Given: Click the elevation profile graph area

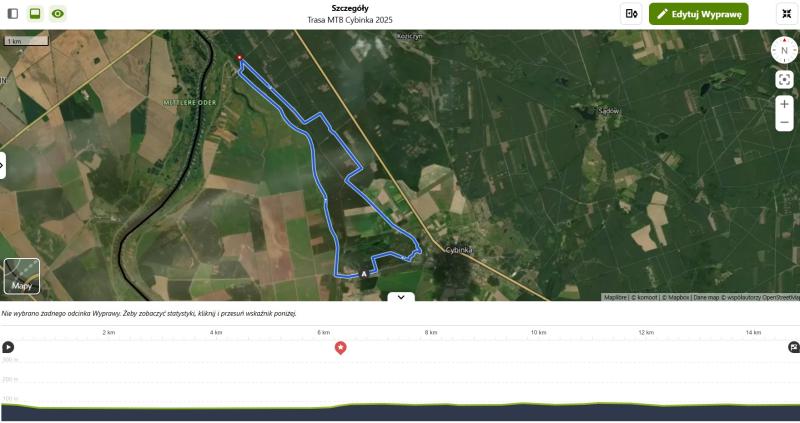Looking at the screenshot, I should pos(400,389).
